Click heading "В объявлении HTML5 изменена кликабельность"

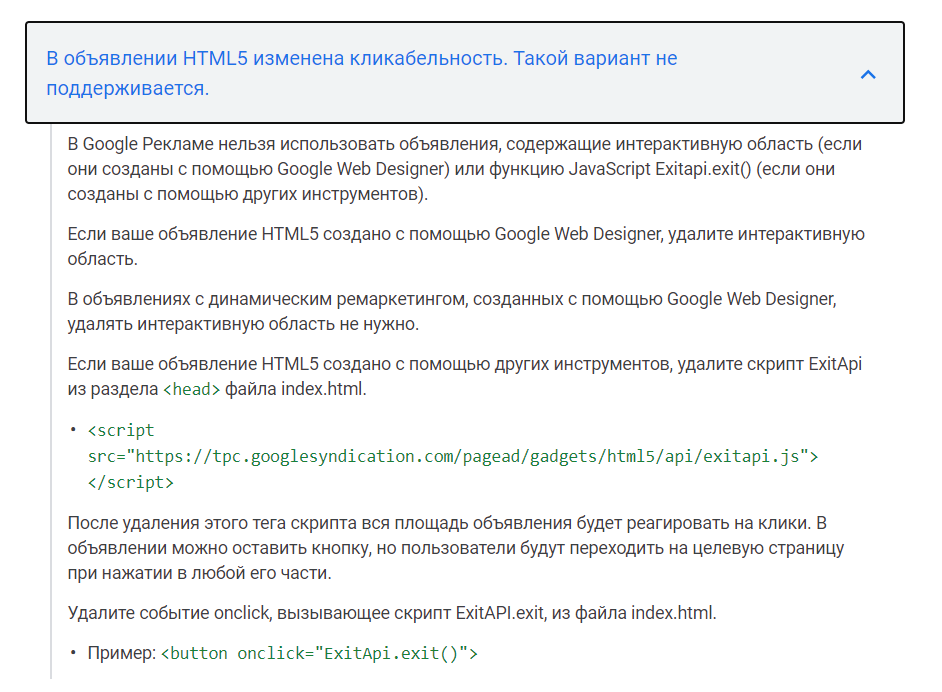pyautogui.click(x=362, y=73)
